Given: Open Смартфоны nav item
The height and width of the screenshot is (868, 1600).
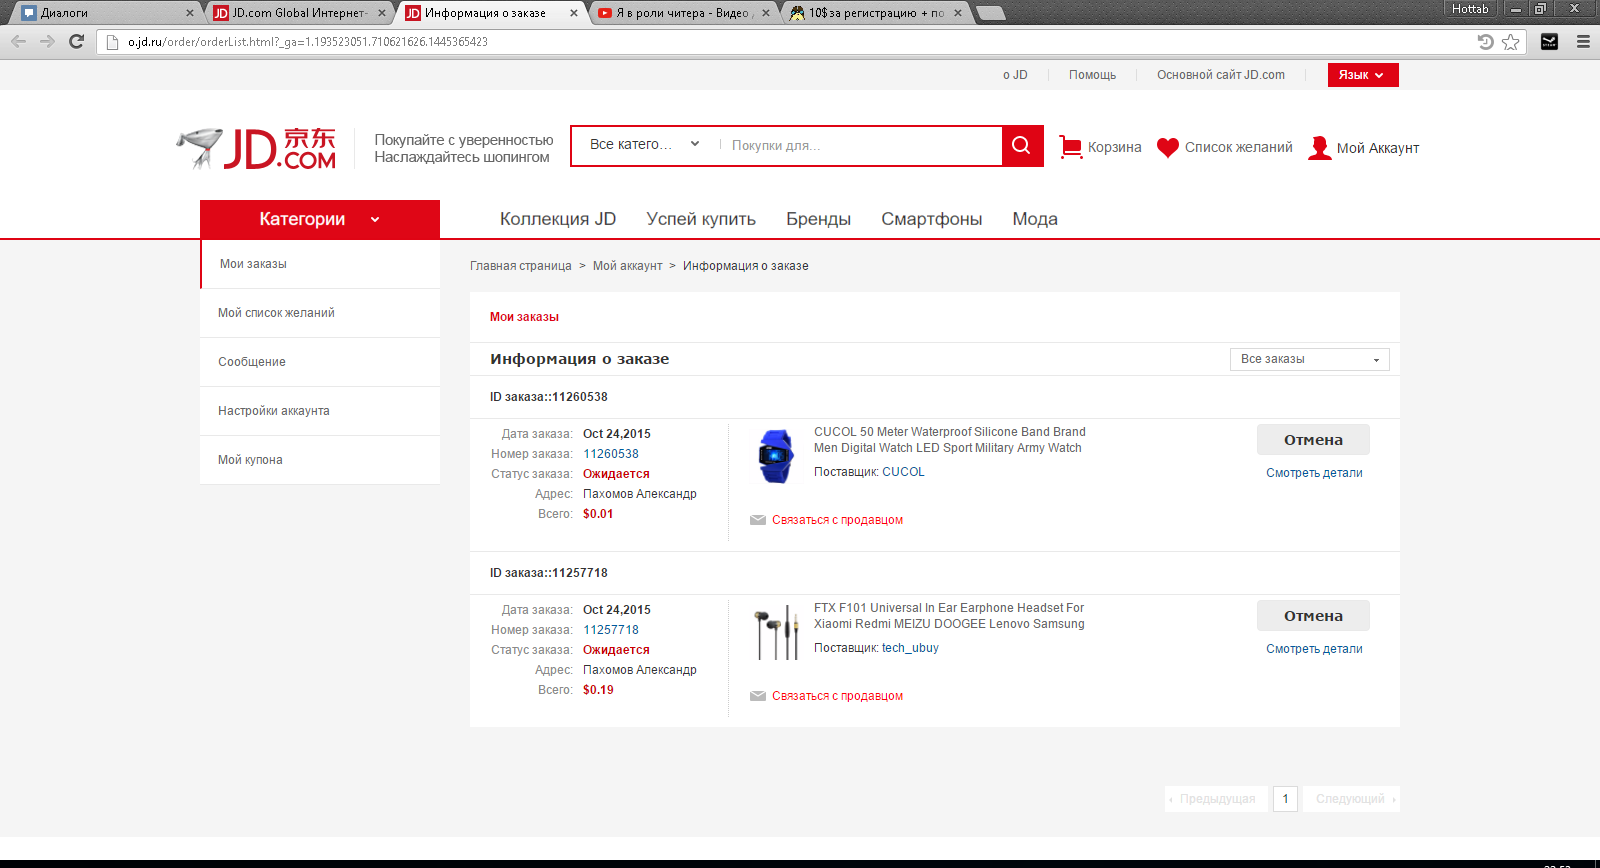Looking at the screenshot, I should tap(932, 219).
